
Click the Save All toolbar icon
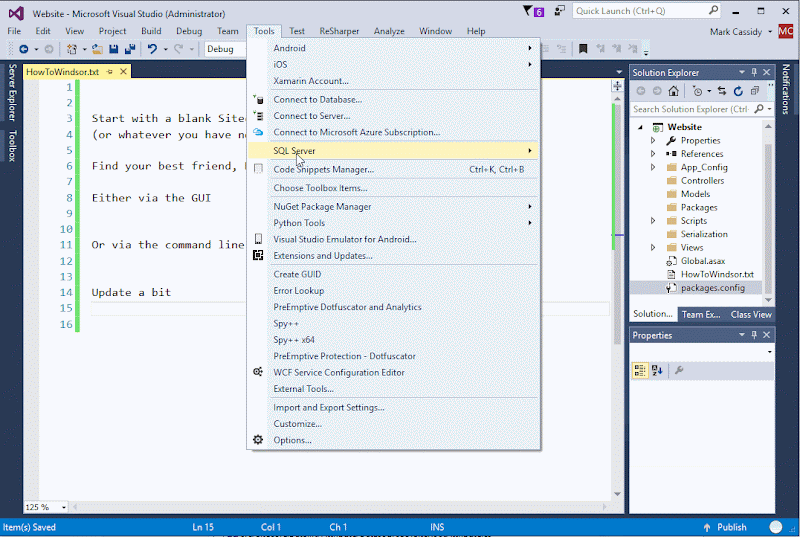[130, 49]
